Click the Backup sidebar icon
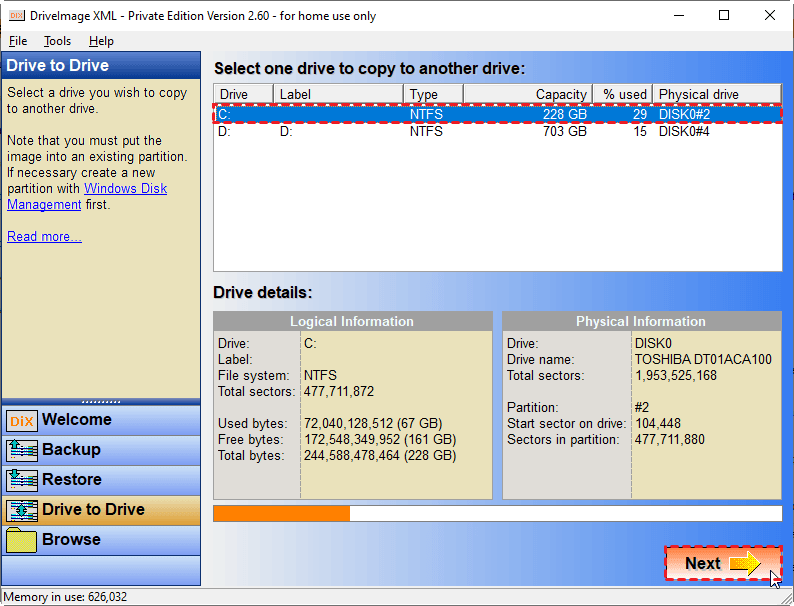Viewport: 794px width, 606px height. (21, 451)
